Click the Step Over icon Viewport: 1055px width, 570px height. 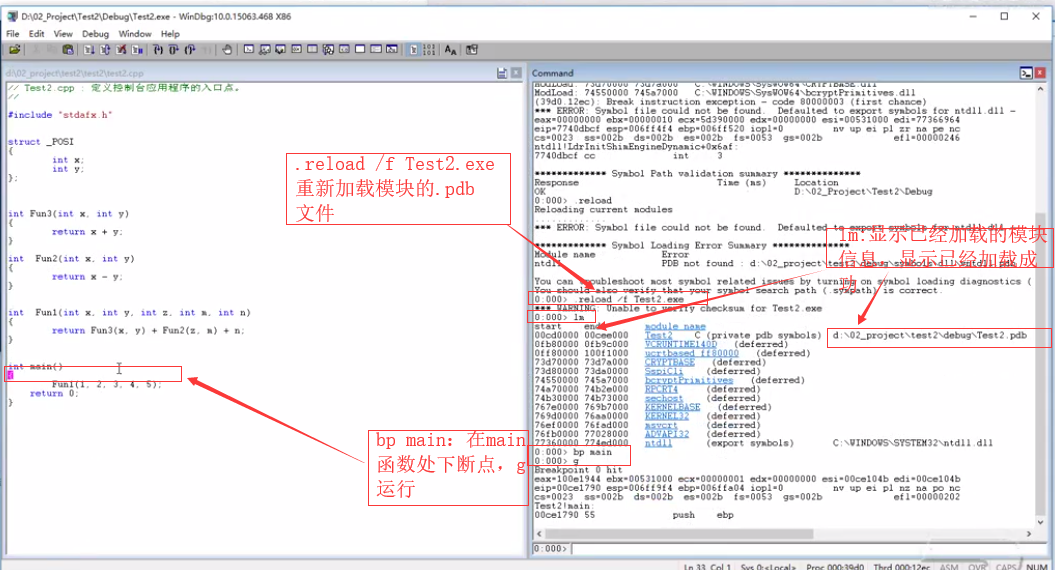coord(174,50)
